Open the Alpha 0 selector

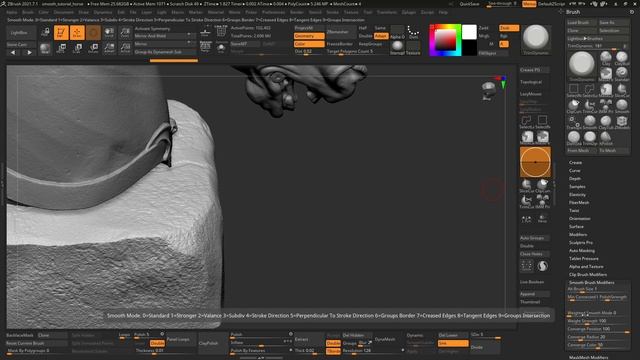pos(397,32)
